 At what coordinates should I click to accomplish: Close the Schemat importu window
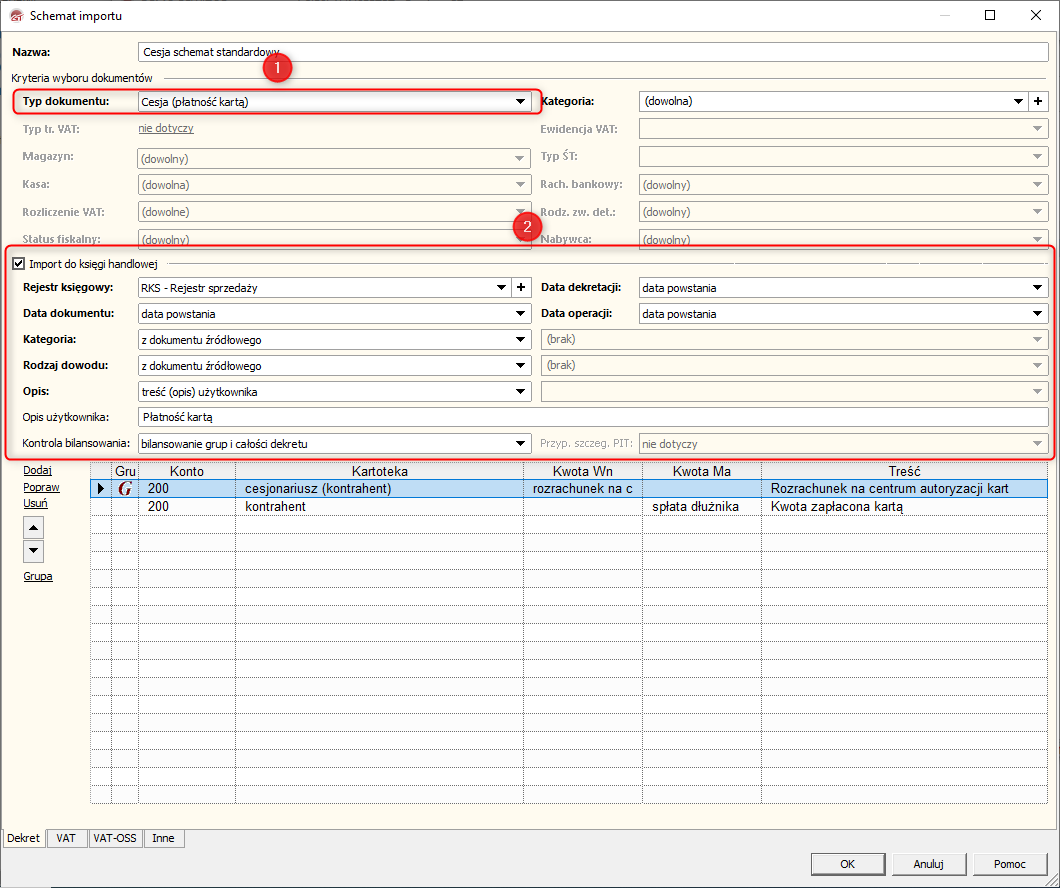tap(1036, 15)
